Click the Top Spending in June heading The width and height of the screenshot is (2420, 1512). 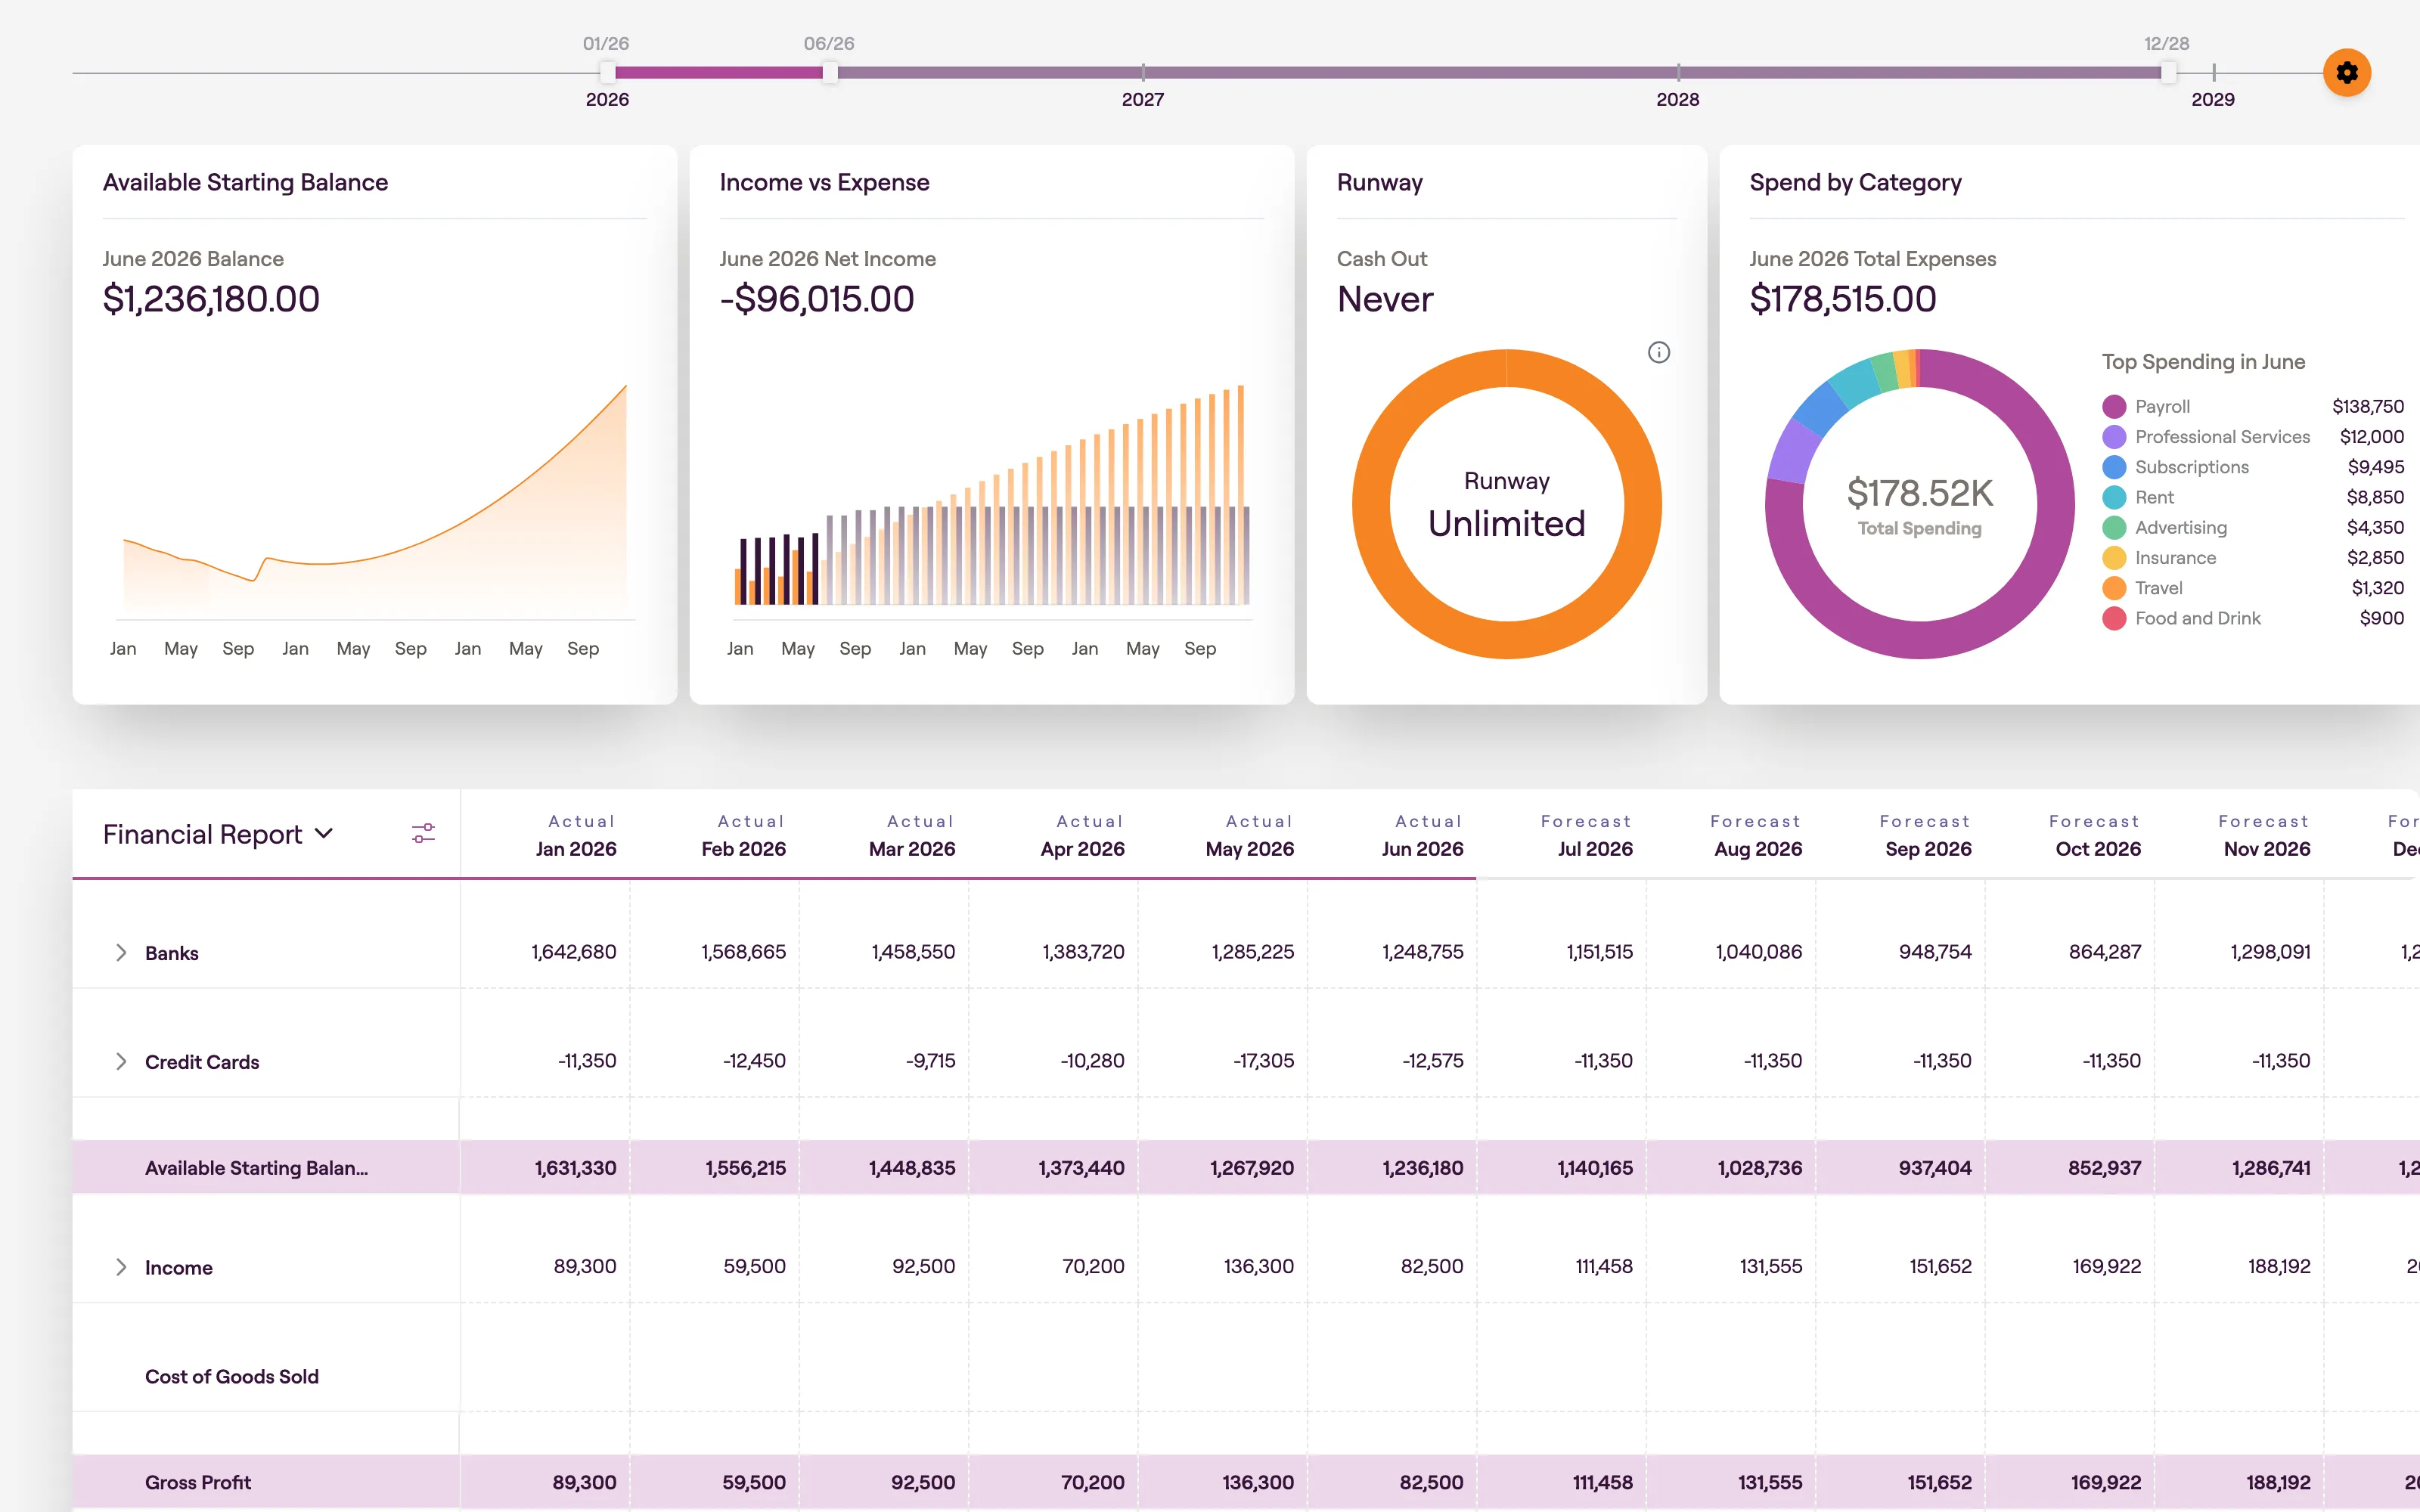pos(2203,362)
